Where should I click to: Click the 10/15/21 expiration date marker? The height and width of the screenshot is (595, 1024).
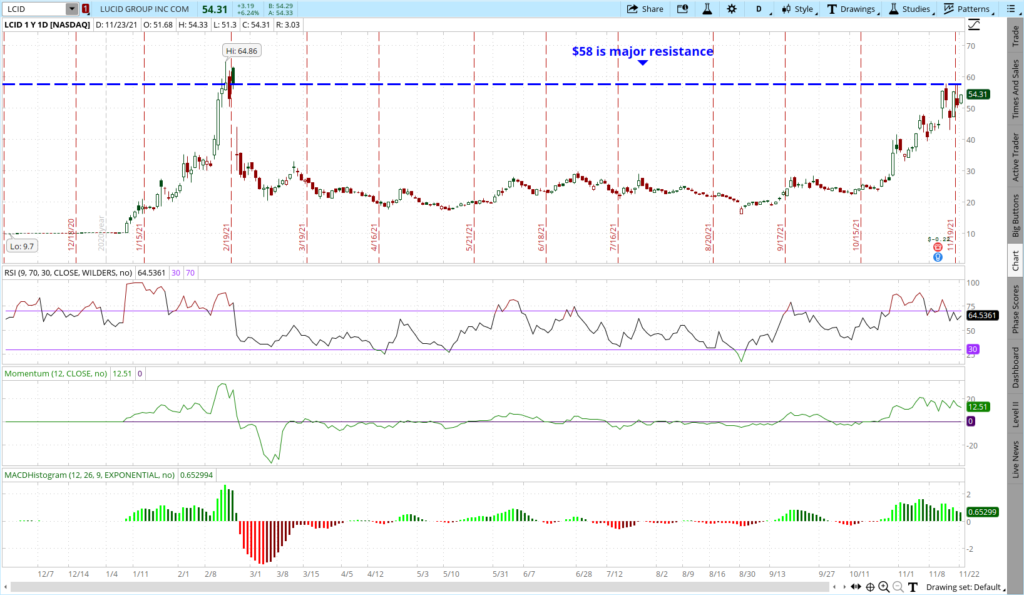856,236
